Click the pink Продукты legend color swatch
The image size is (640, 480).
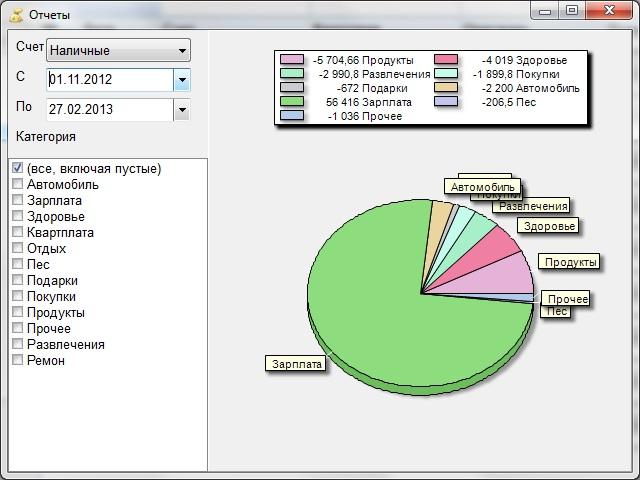click(292, 60)
